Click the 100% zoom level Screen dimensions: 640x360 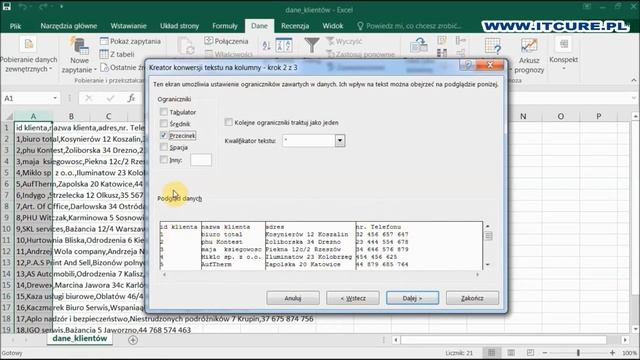(x=629, y=353)
